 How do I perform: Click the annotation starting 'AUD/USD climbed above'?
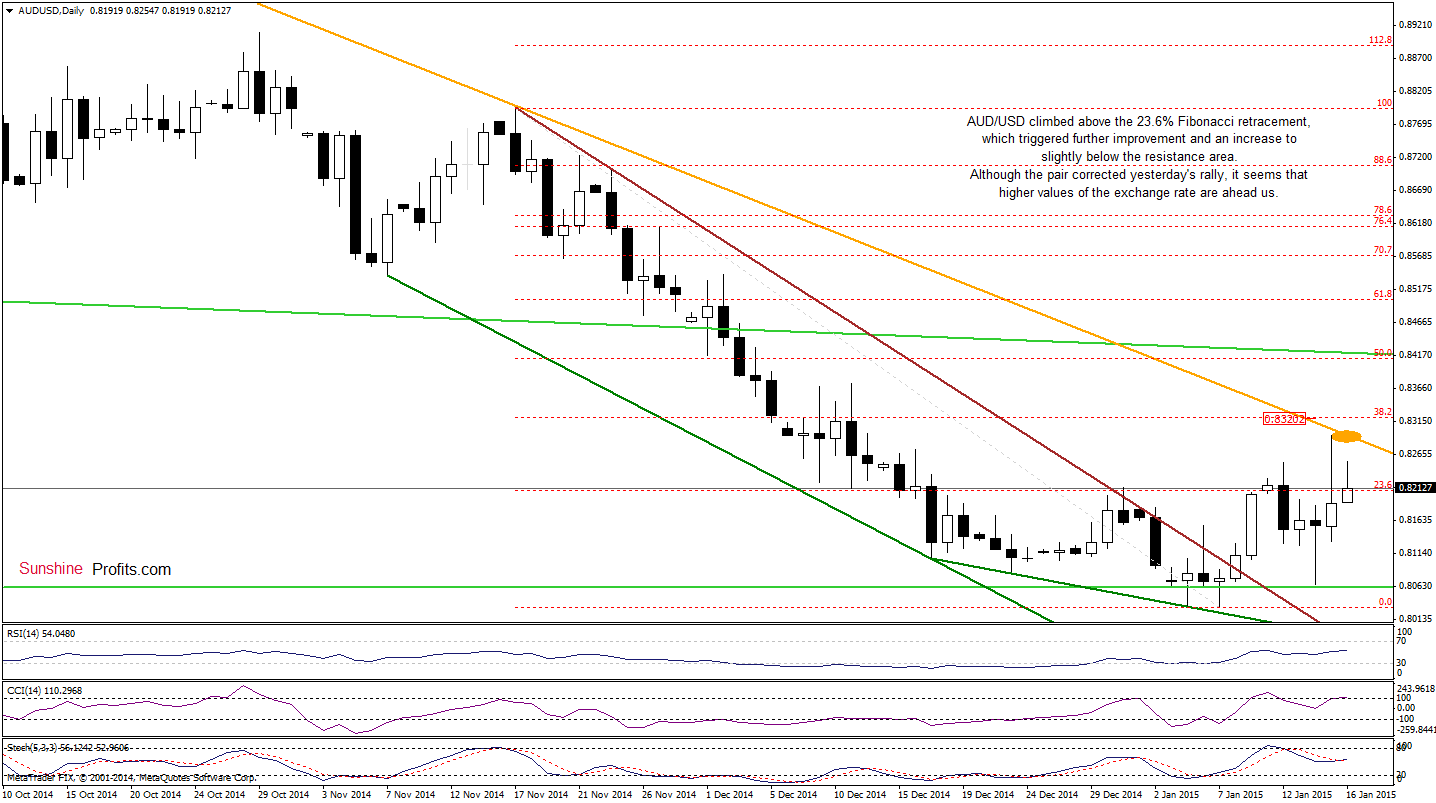pyautogui.click(x=1138, y=157)
